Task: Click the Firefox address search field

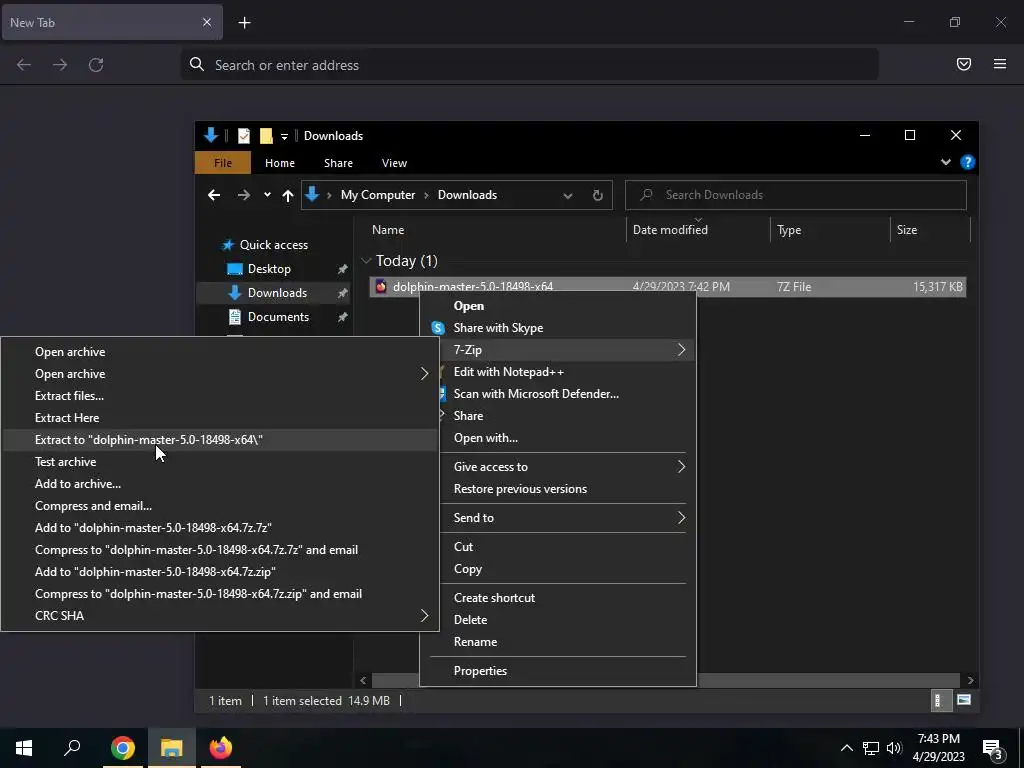Action: pos(530,65)
